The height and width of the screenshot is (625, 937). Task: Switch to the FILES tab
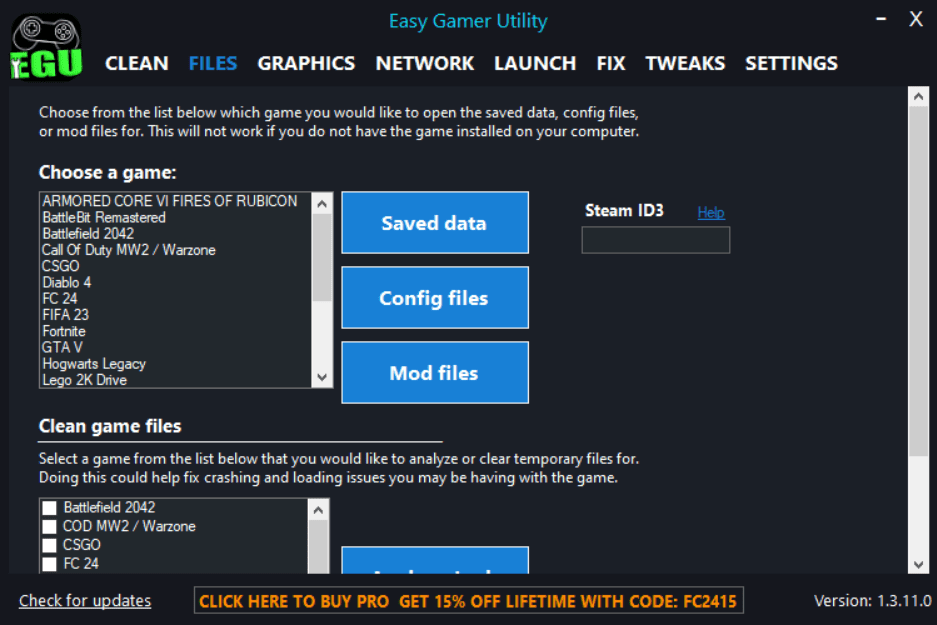pyautogui.click(x=213, y=63)
